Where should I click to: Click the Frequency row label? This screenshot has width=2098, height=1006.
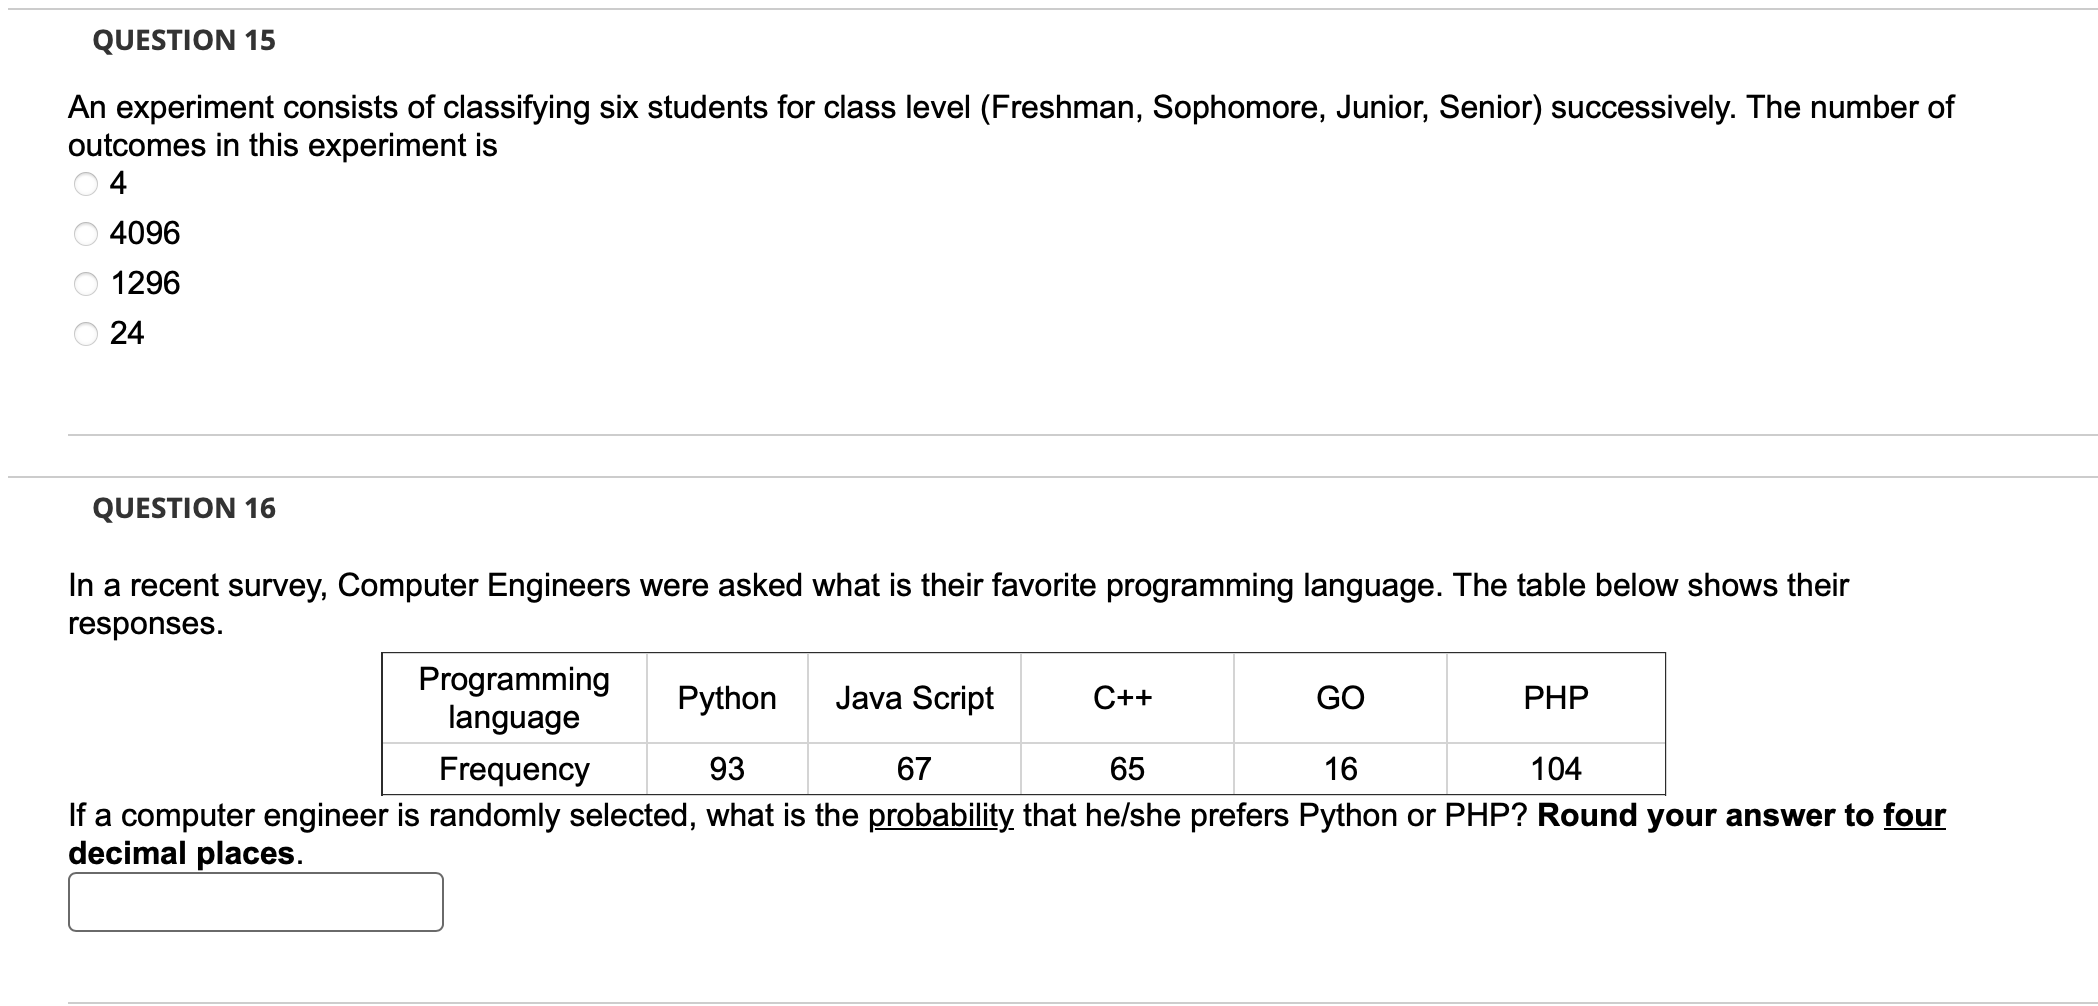[513, 768]
